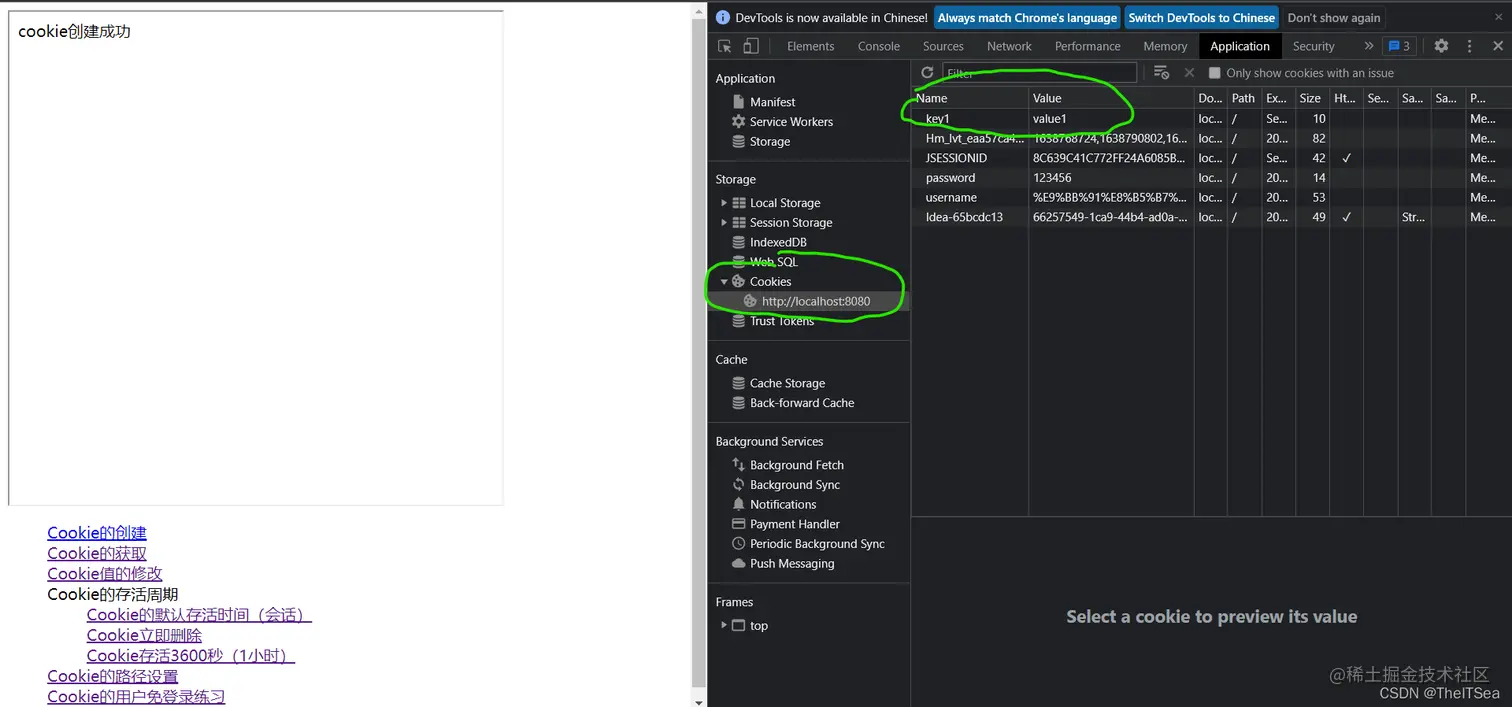Click the clear all cookies icon

click(1161, 73)
